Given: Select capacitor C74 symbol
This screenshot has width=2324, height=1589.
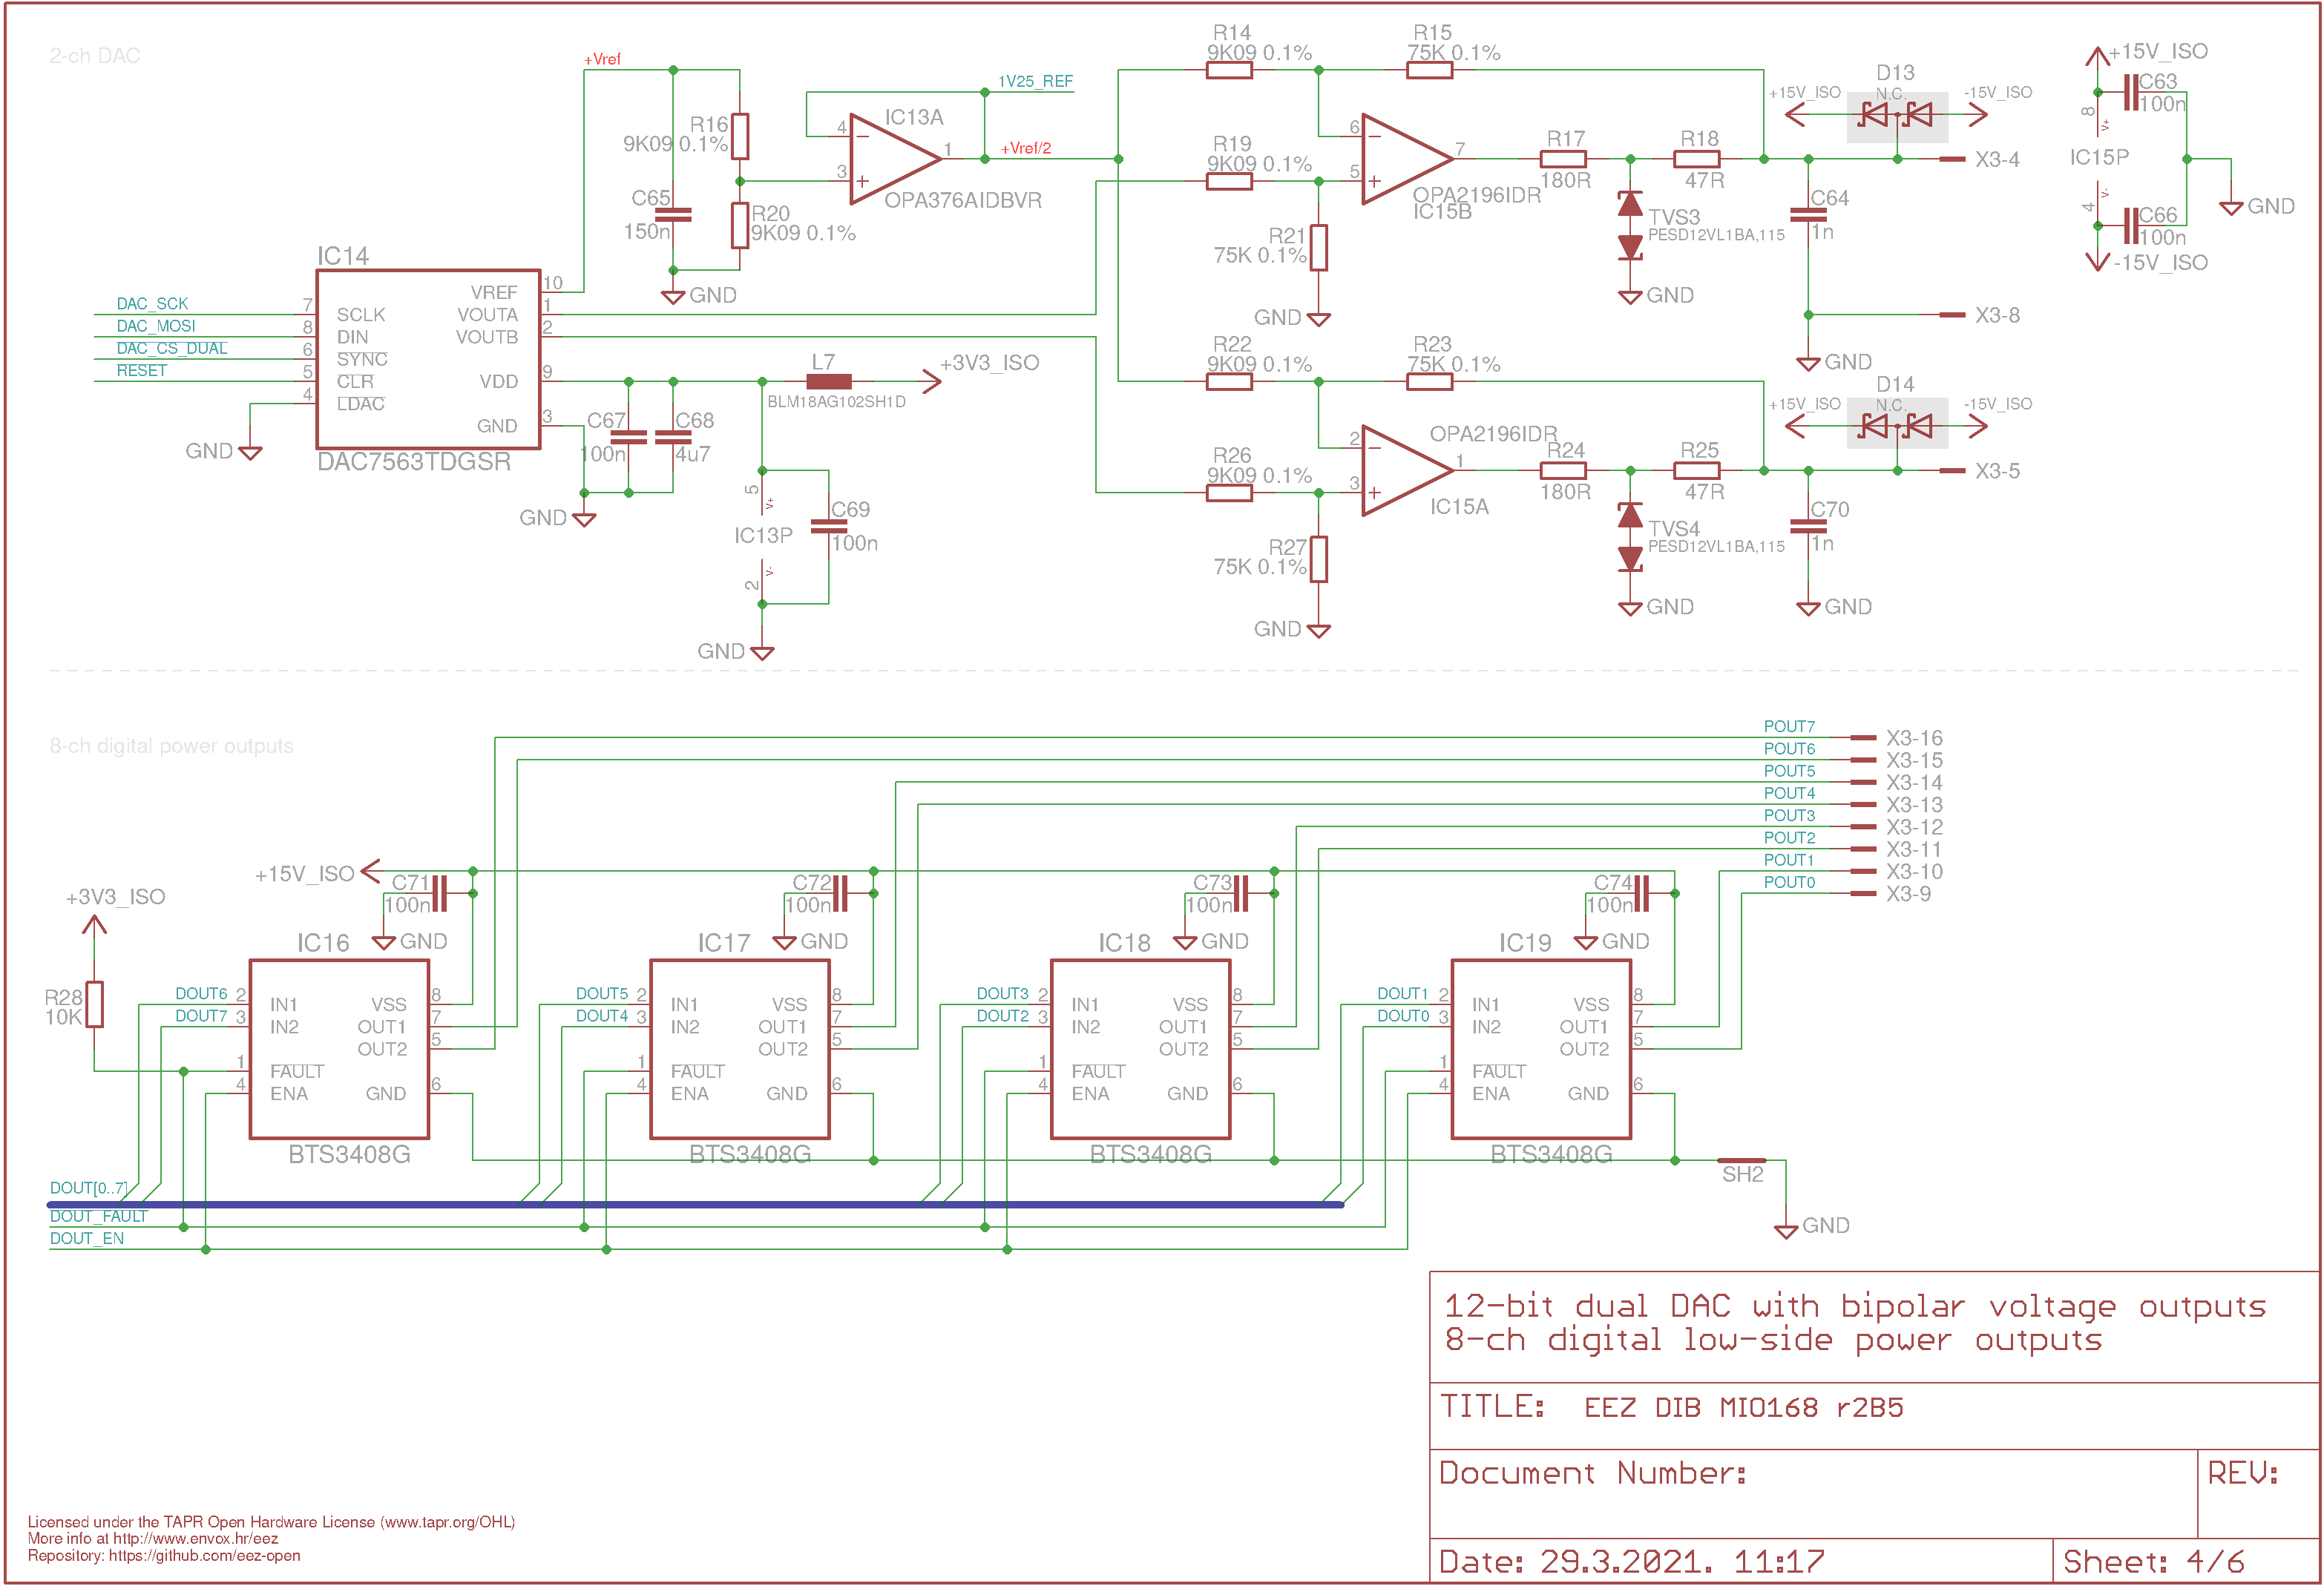Looking at the screenshot, I should tap(1641, 893).
